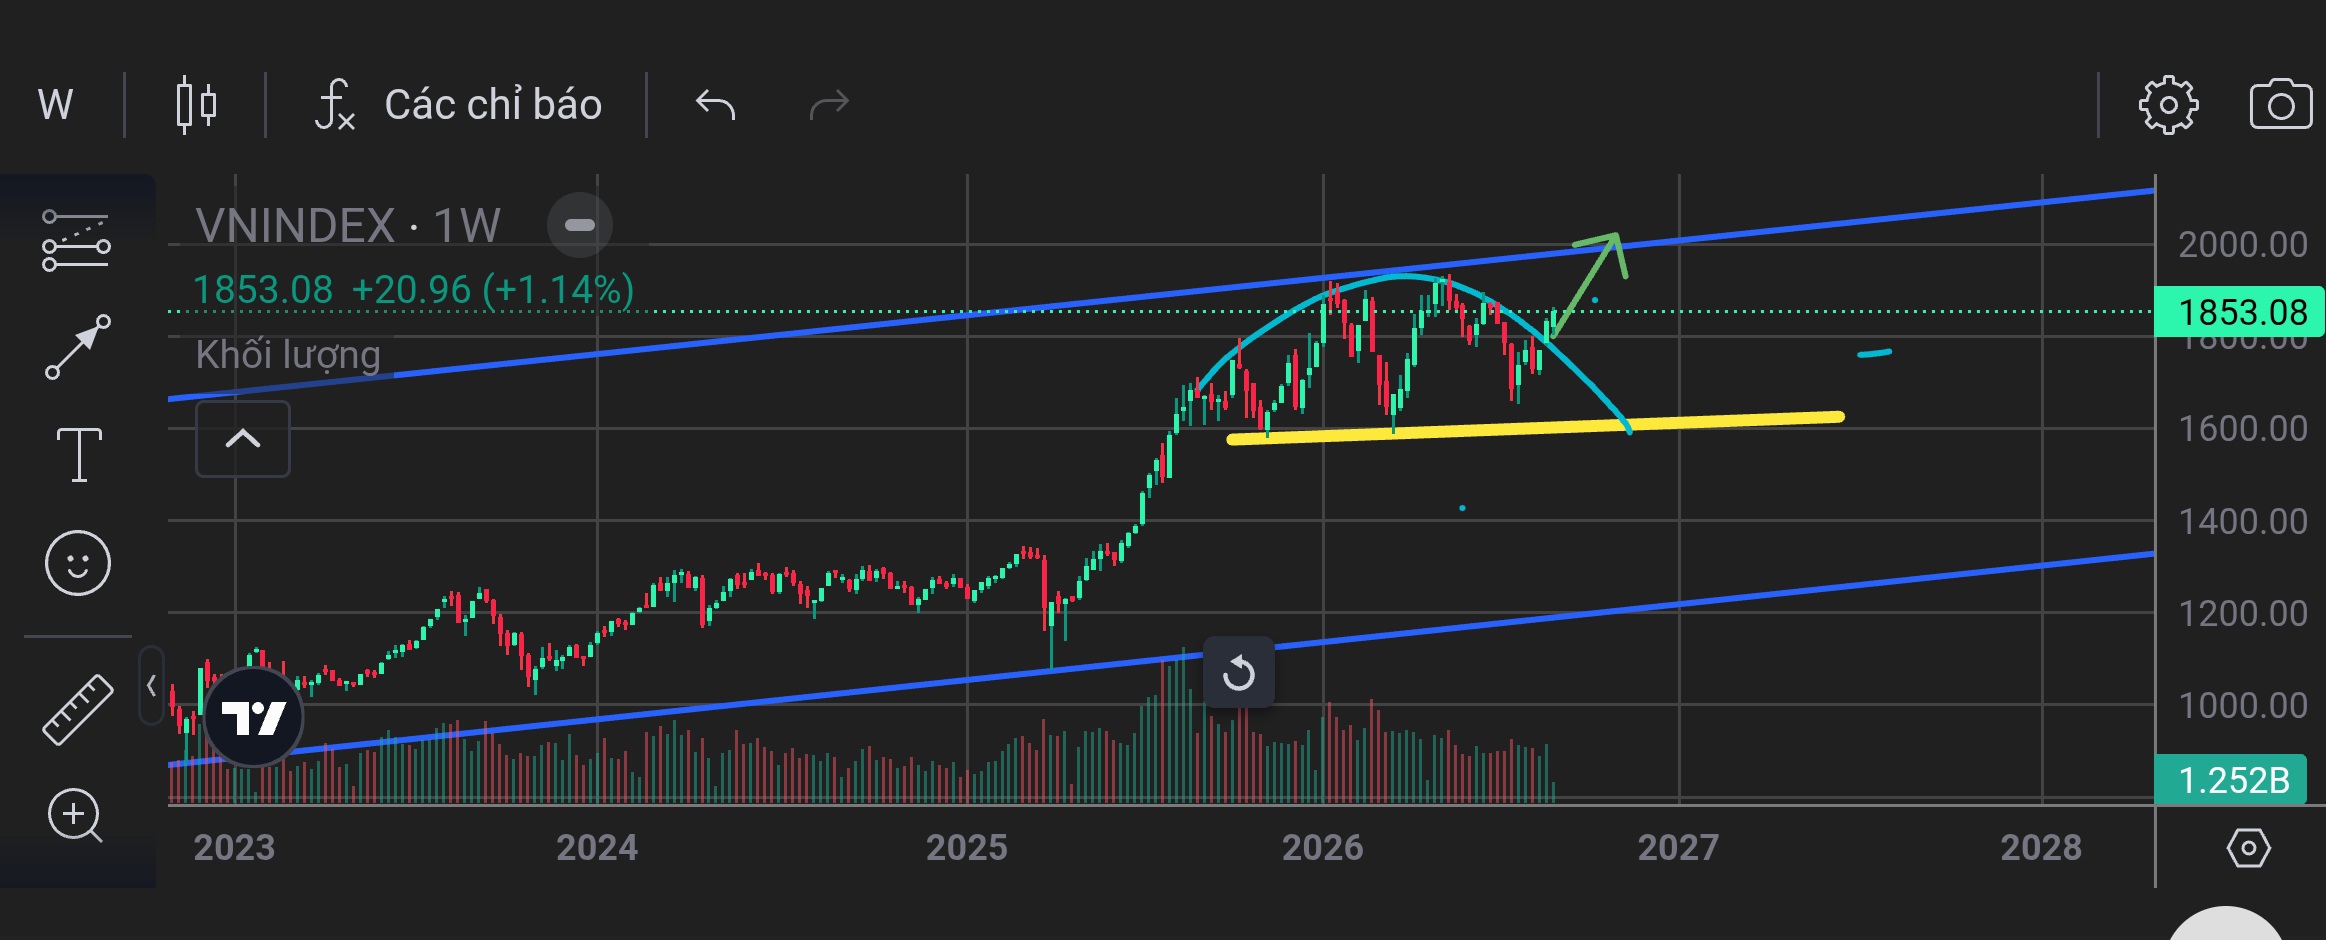Redo the reverted action
The width and height of the screenshot is (2326, 940).
coord(828,104)
